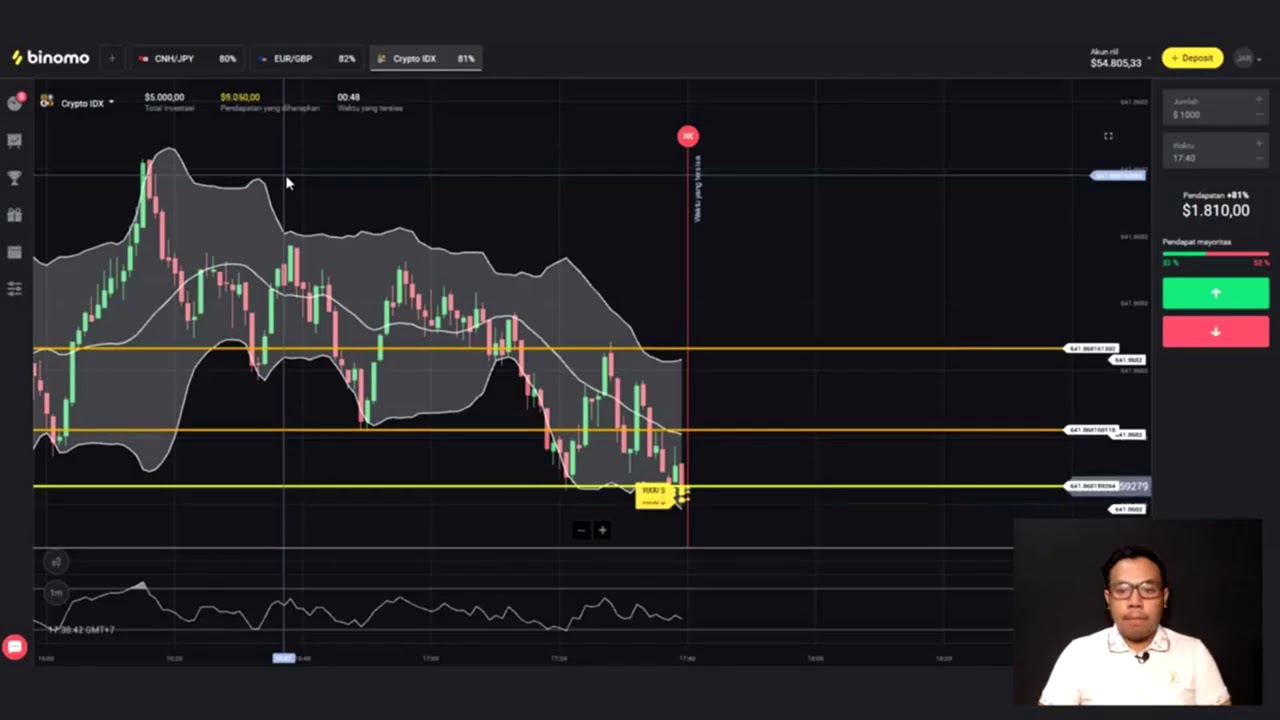
Task: Click the $9.050,00 expected income value
Action: [x=240, y=98]
